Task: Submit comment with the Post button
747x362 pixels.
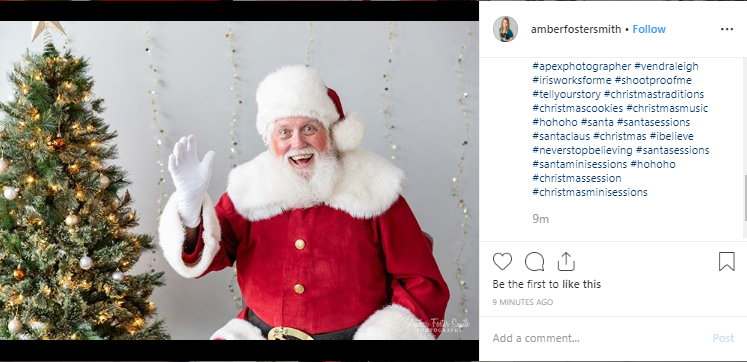Action: coord(723,338)
